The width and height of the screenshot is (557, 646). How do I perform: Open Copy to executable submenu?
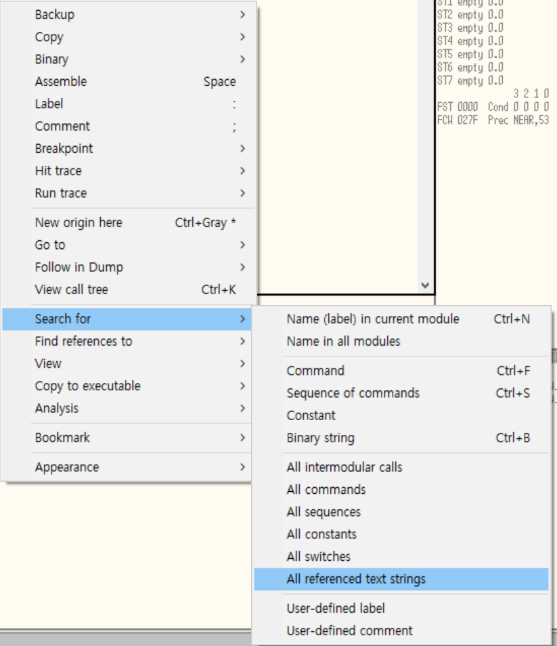[x=127, y=386]
